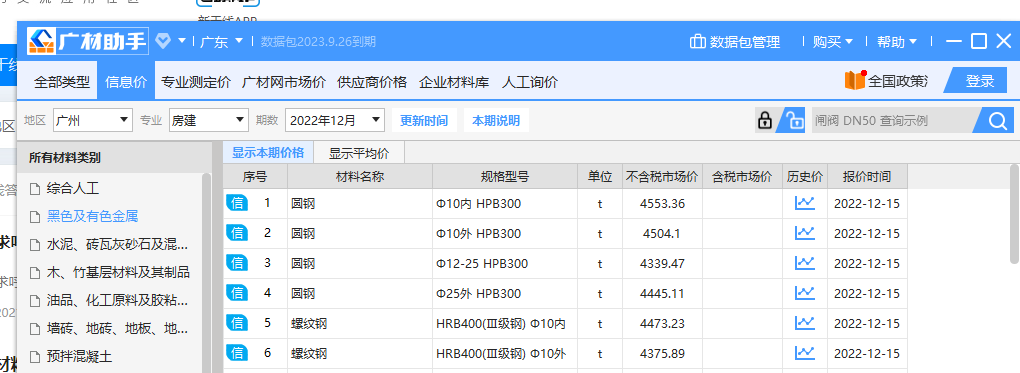Switch to 专业测定价 tab
This screenshot has width=1020, height=373.
pos(196,82)
